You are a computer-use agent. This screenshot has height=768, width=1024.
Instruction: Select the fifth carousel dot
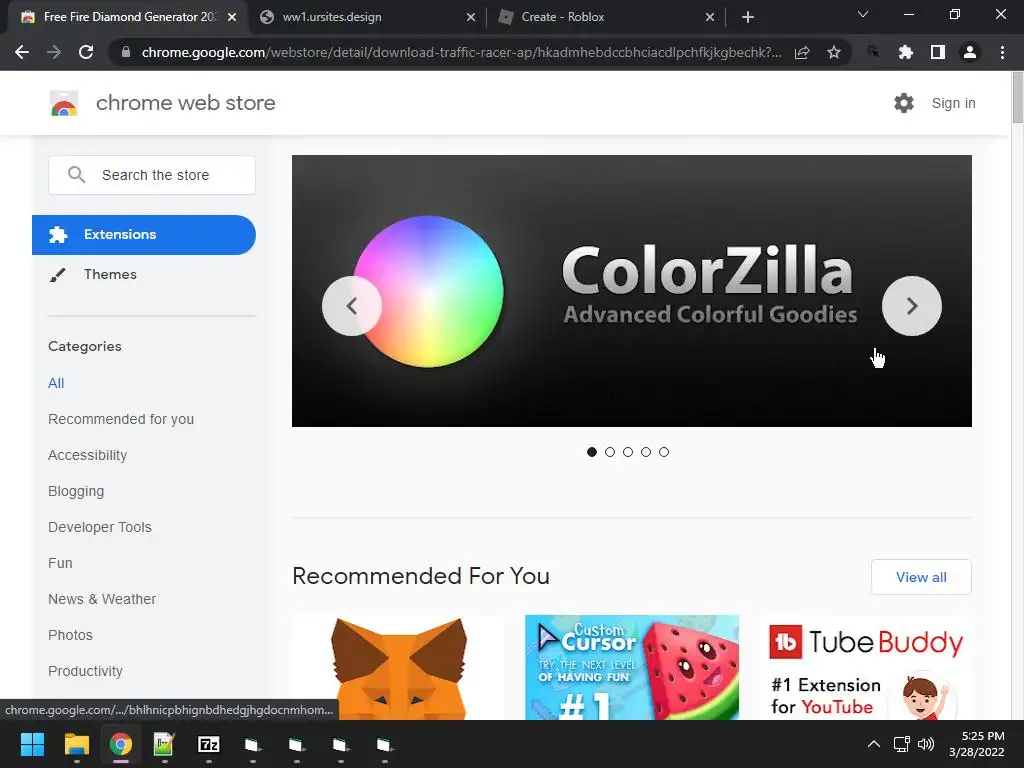point(664,452)
